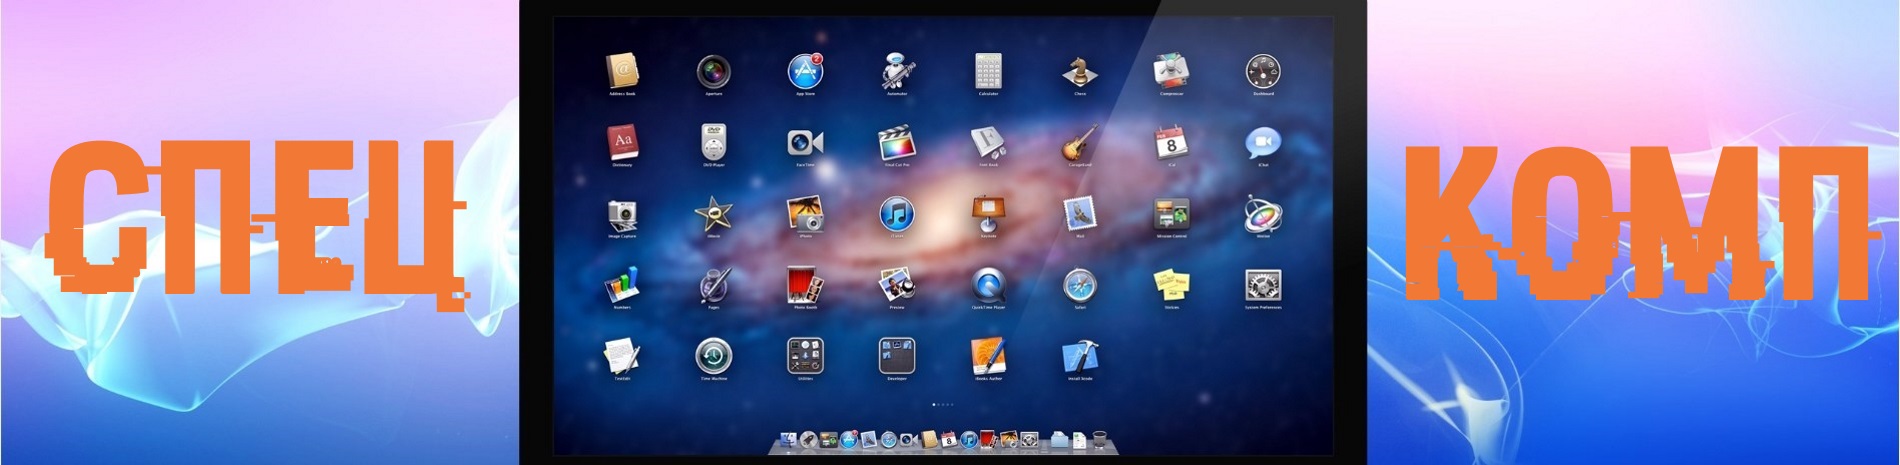Click Launchpad rocket icon in the Dock

pos(809,440)
